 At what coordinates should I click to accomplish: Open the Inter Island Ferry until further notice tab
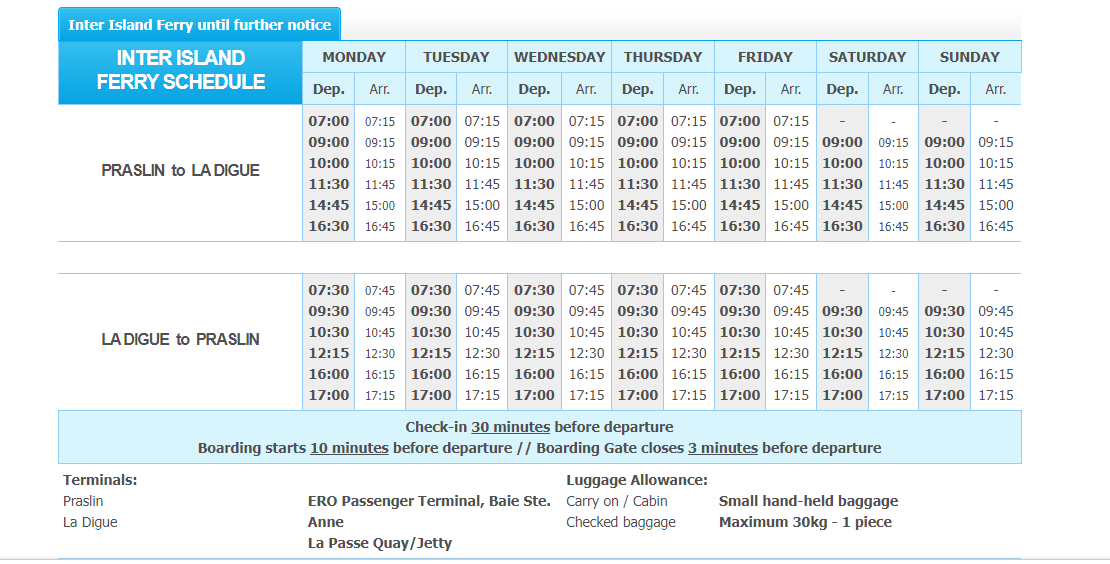pyautogui.click(x=199, y=25)
